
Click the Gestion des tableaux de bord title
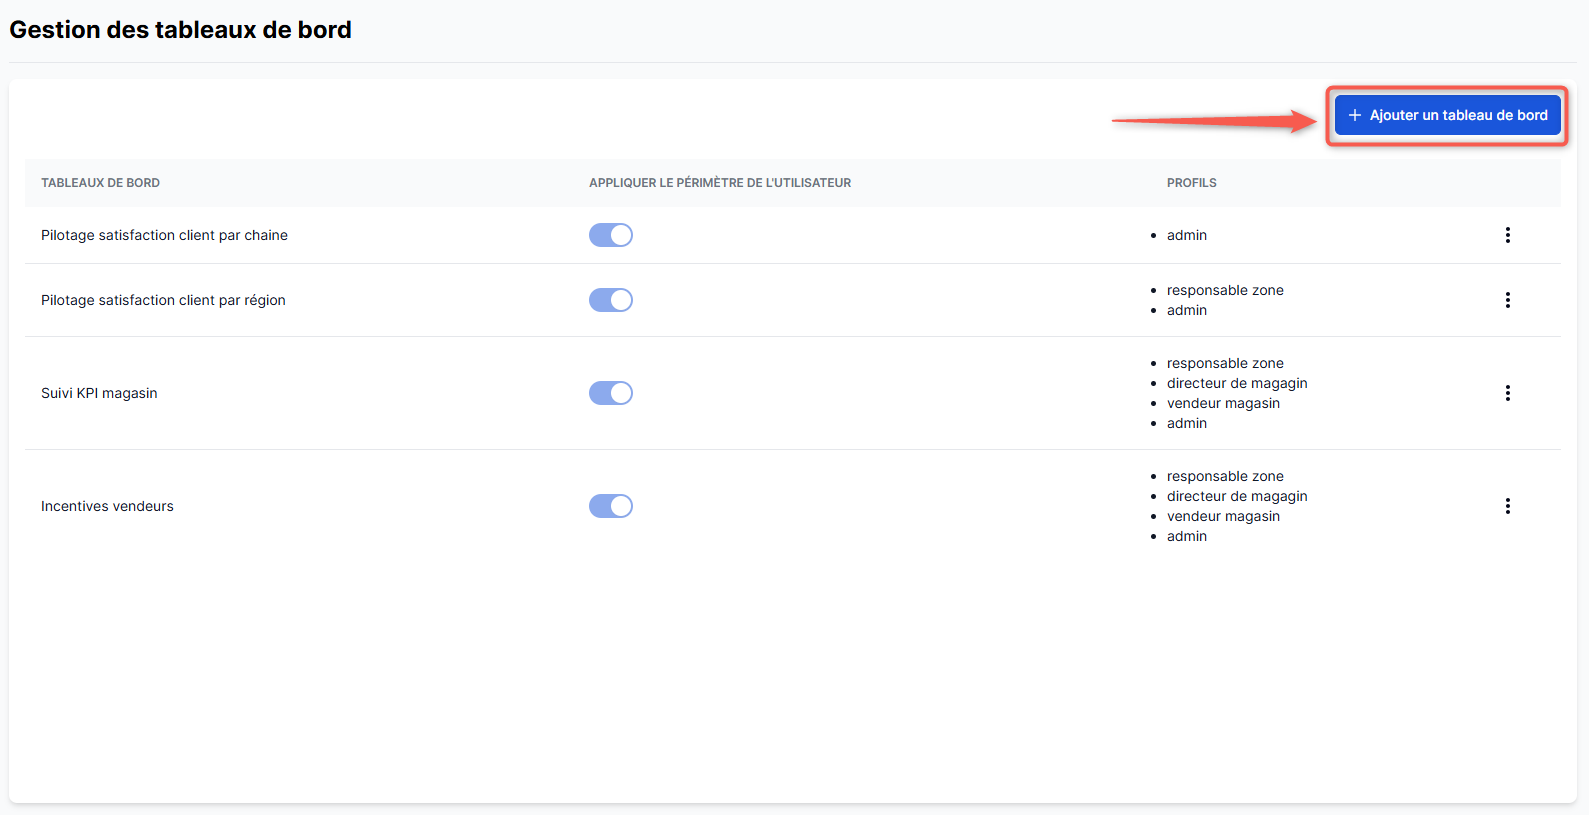[x=180, y=30]
